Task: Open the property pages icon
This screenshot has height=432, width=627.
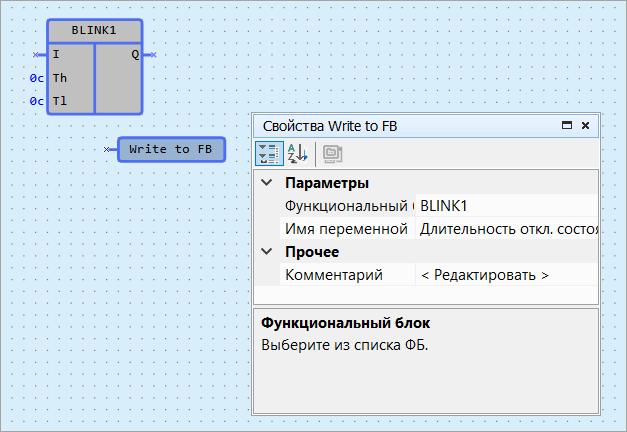Action: 332,153
